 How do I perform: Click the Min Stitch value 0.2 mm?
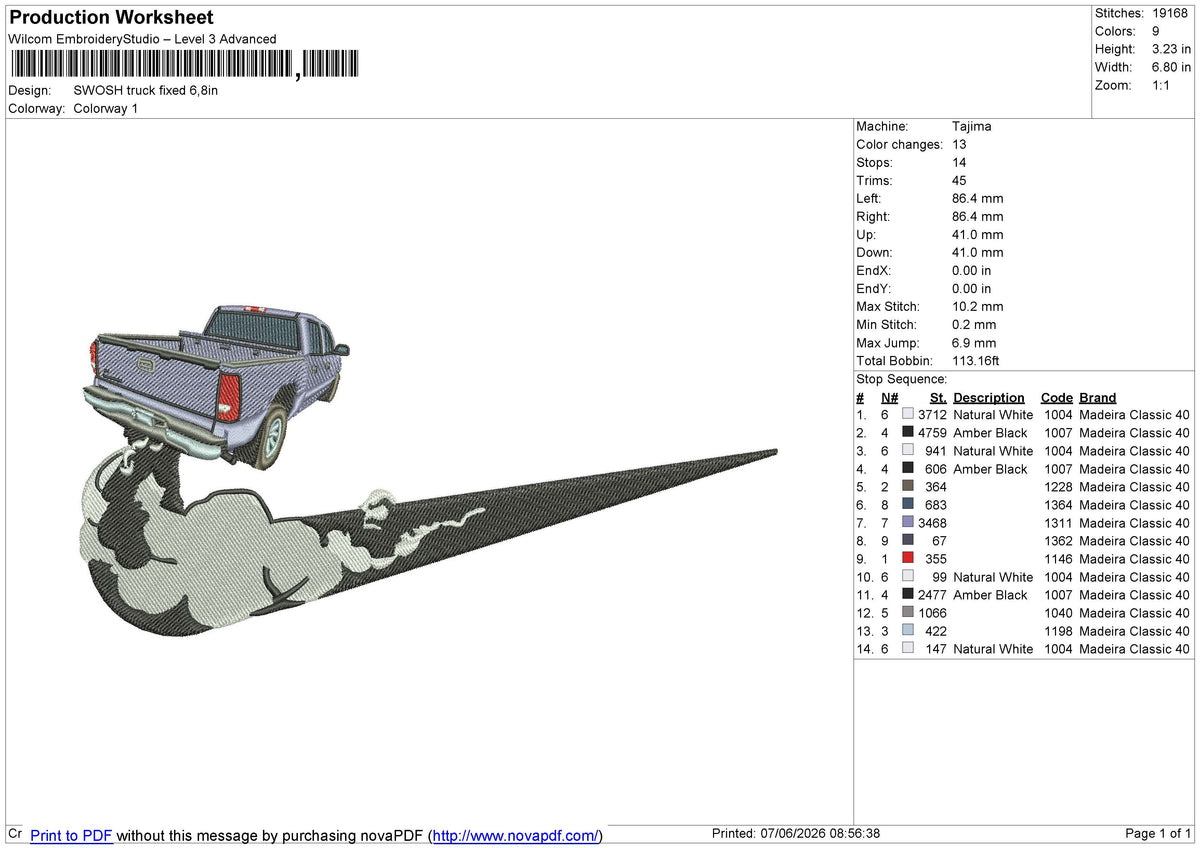pos(974,325)
